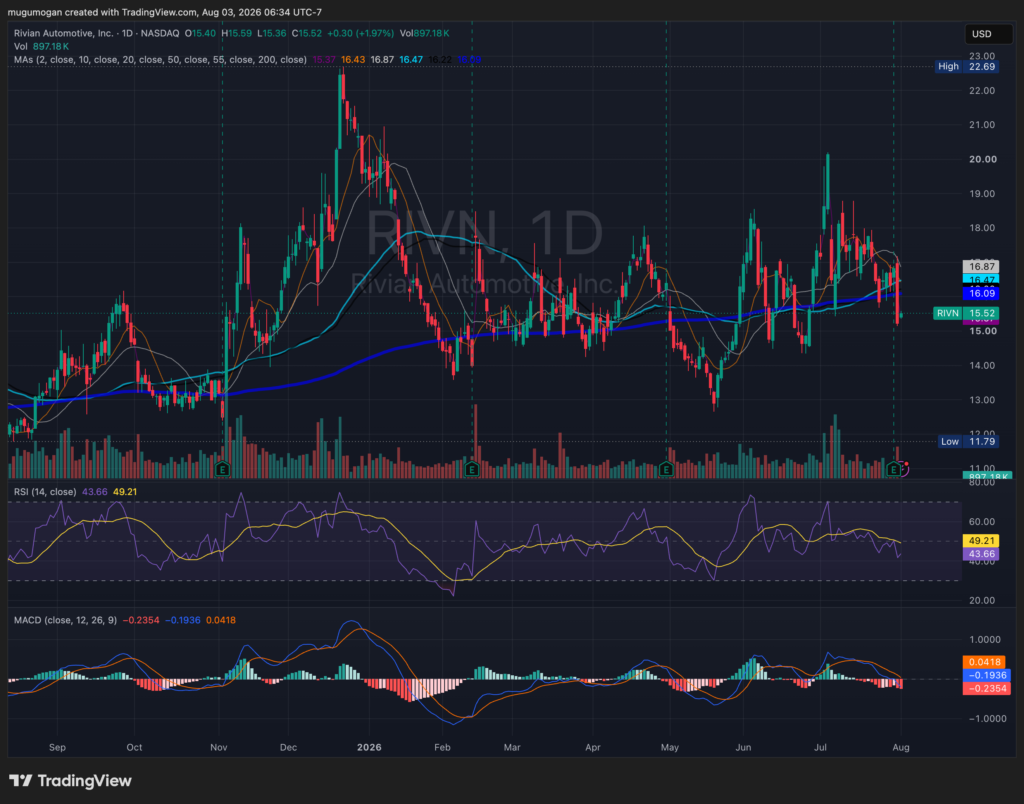The width and height of the screenshot is (1024, 804).
Task: Click the Oct label on time axis
Action: pos(134,747)
